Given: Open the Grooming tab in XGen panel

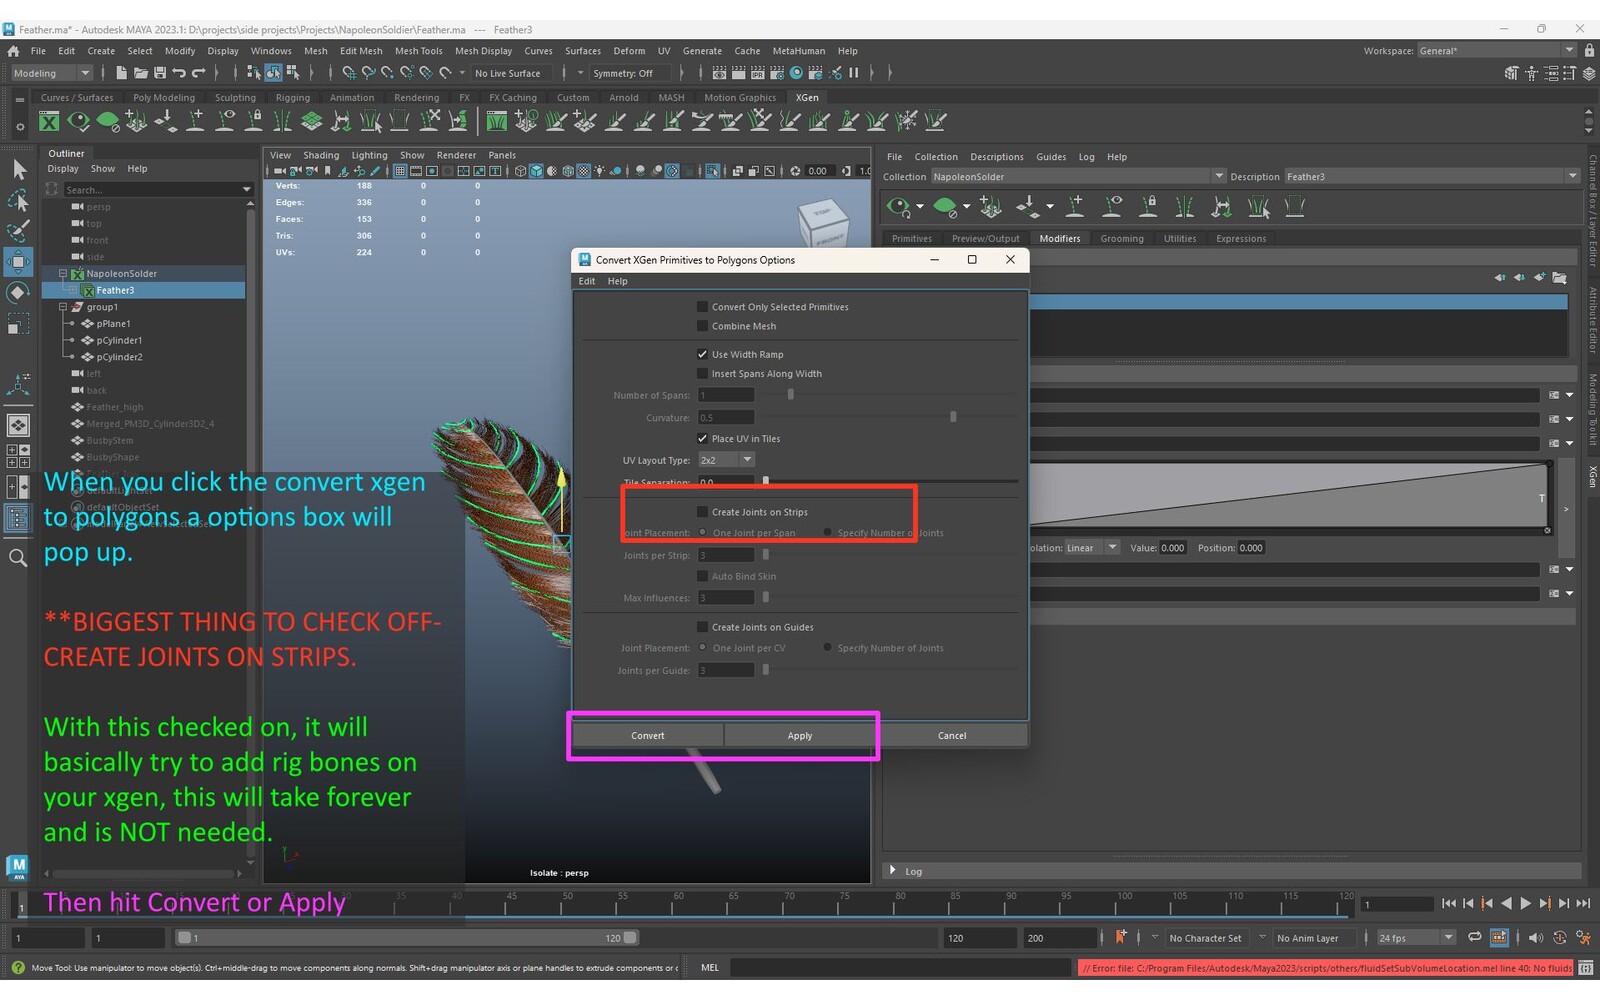Looking at the screenshot, I should [x=1122, y=239].
